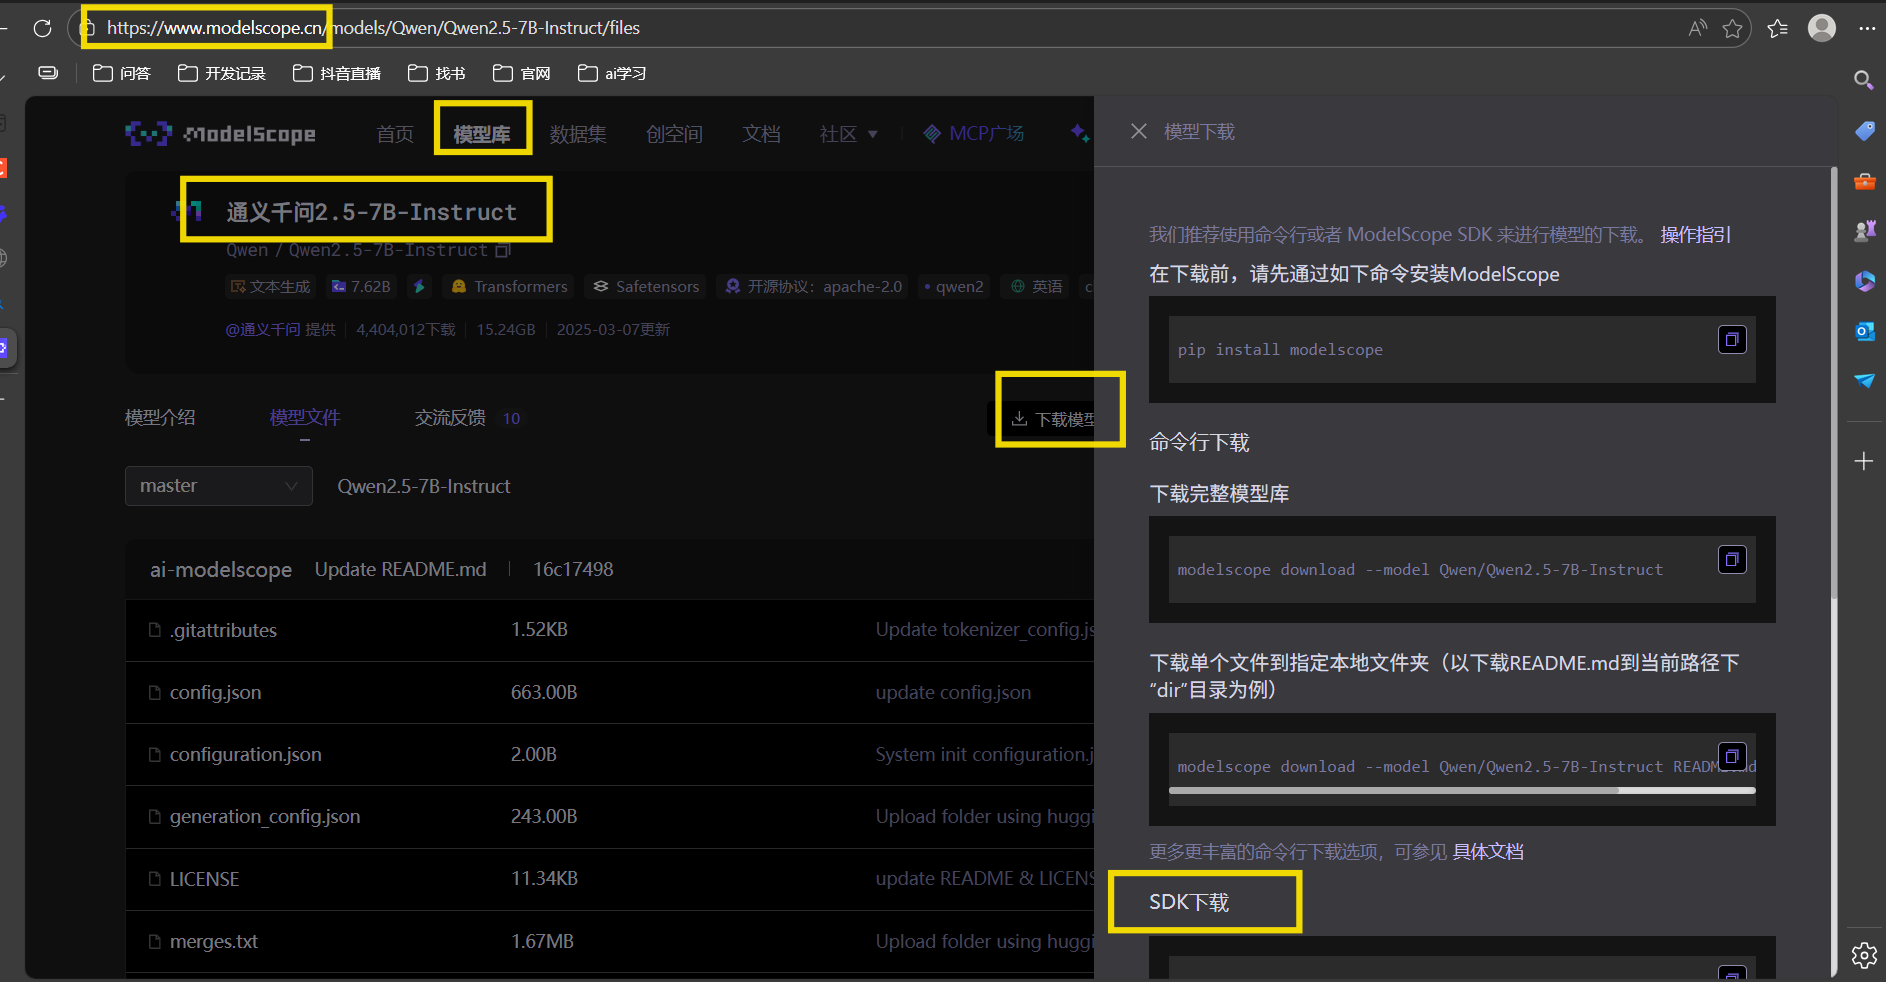Open the configuration.json file
1886x982 pixels.
coord(246,755)
